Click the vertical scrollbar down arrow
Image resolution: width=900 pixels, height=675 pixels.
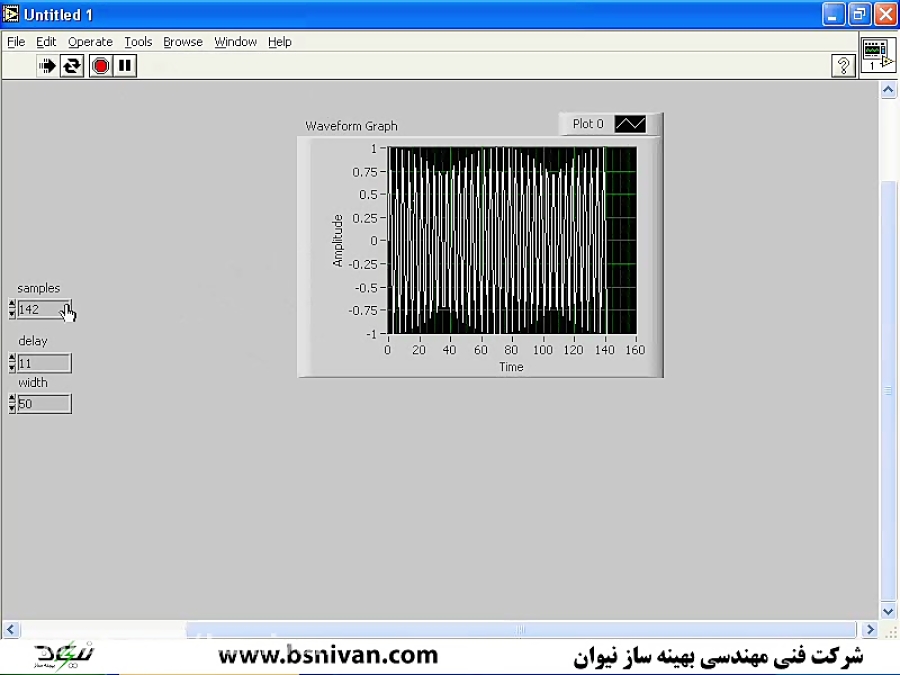(x=888, y=611)
